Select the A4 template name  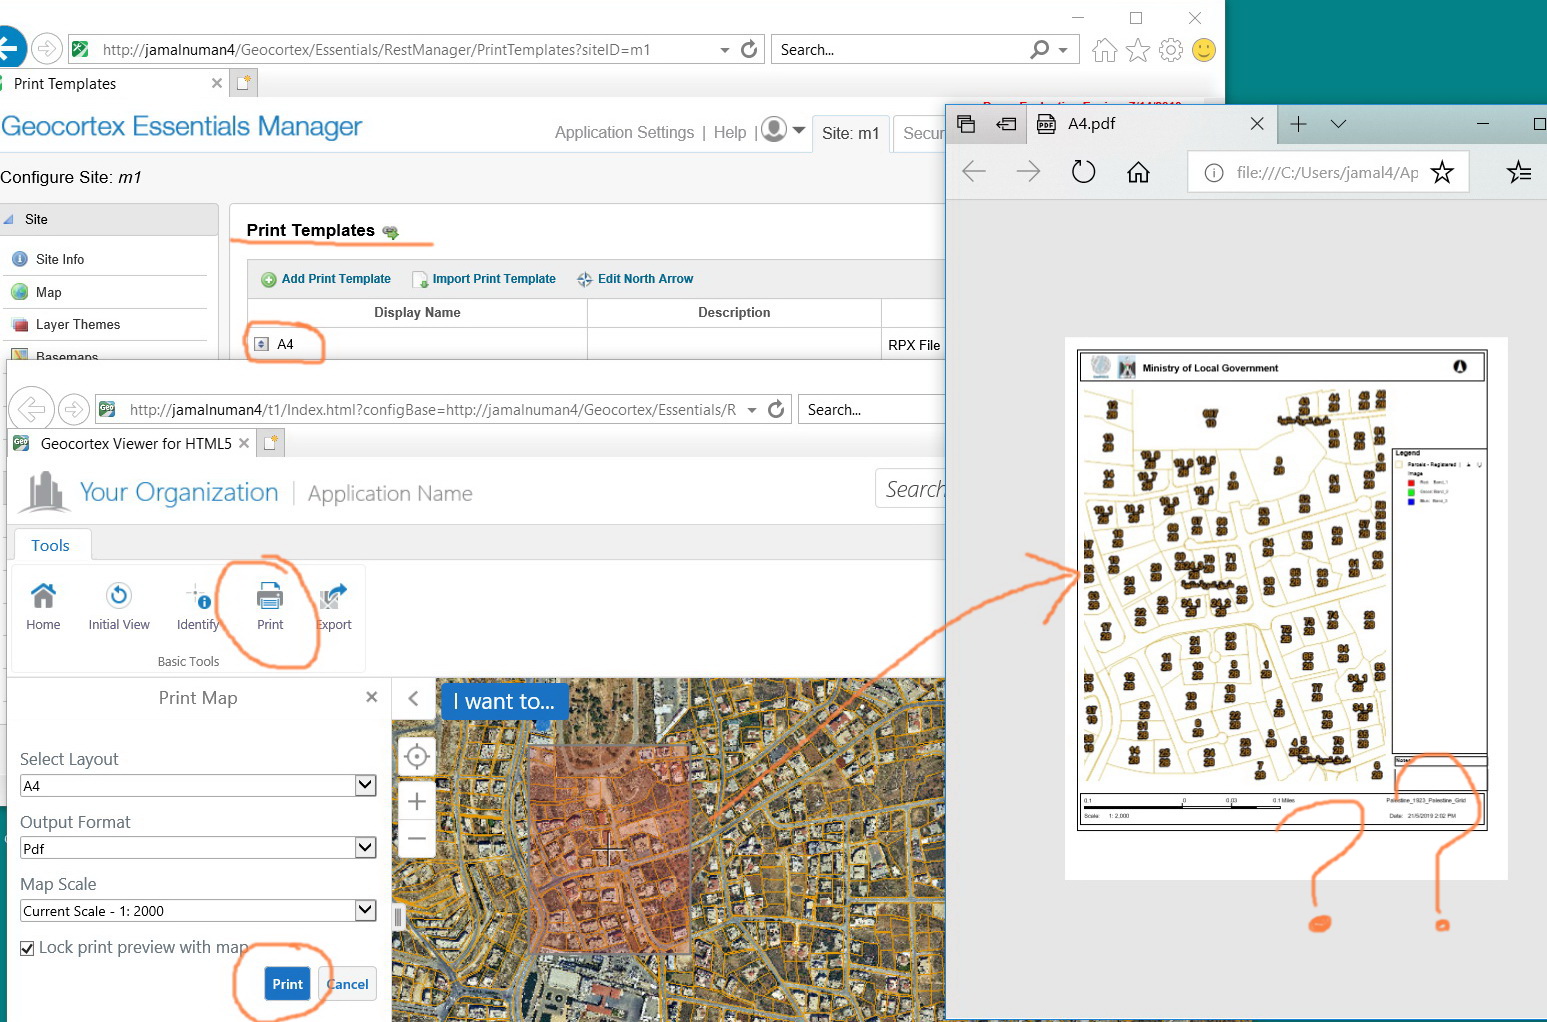point(285,344)
